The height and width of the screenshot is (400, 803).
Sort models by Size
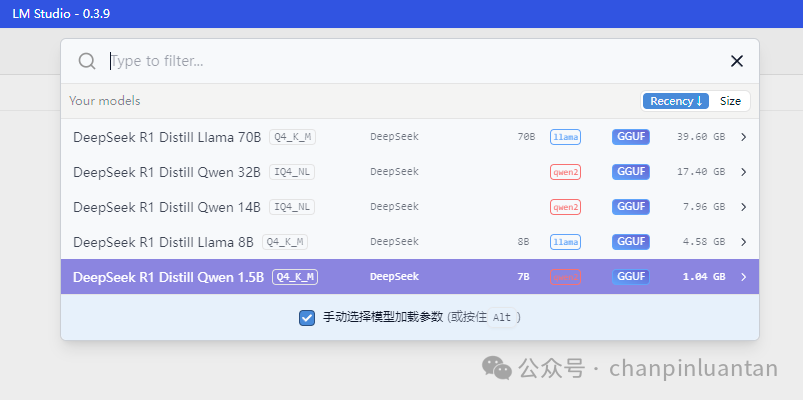click(730, 101)
